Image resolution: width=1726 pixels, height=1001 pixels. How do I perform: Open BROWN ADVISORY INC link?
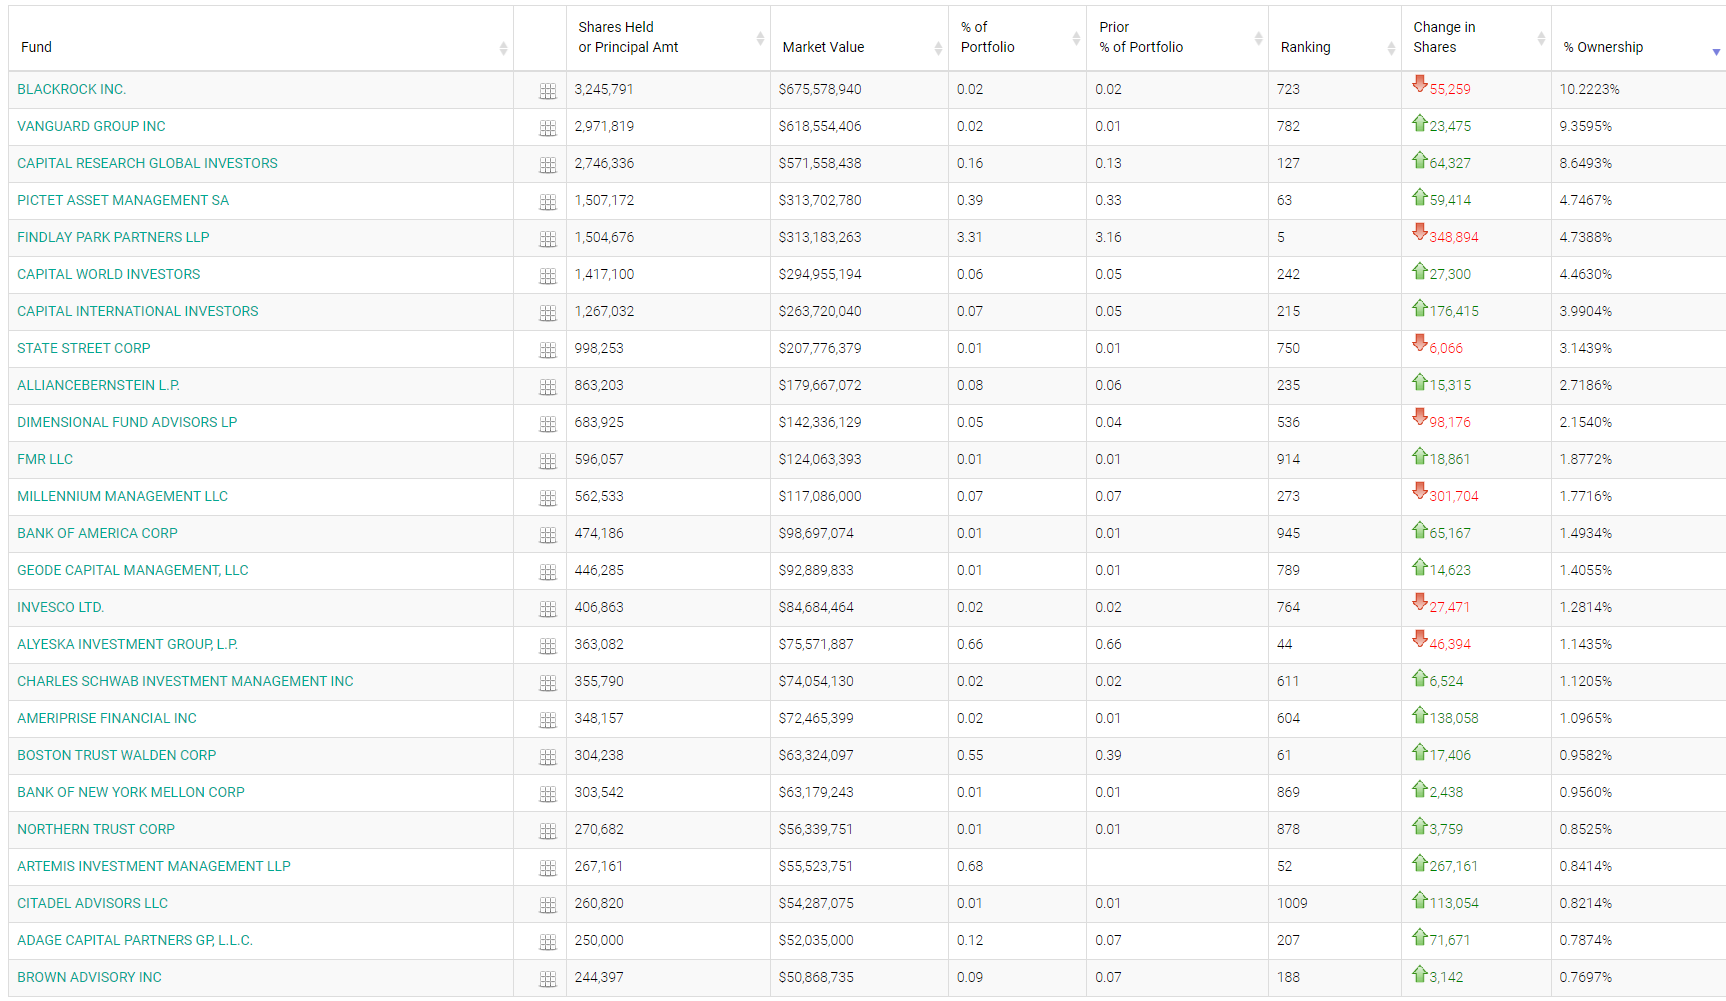tap(89, 977)
